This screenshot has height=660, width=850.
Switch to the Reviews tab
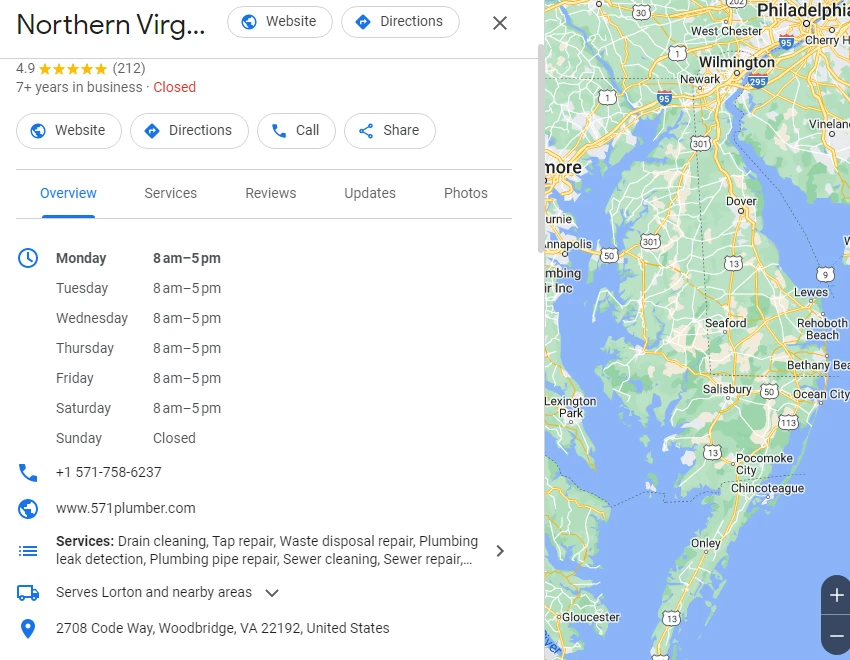click(270, 193)
